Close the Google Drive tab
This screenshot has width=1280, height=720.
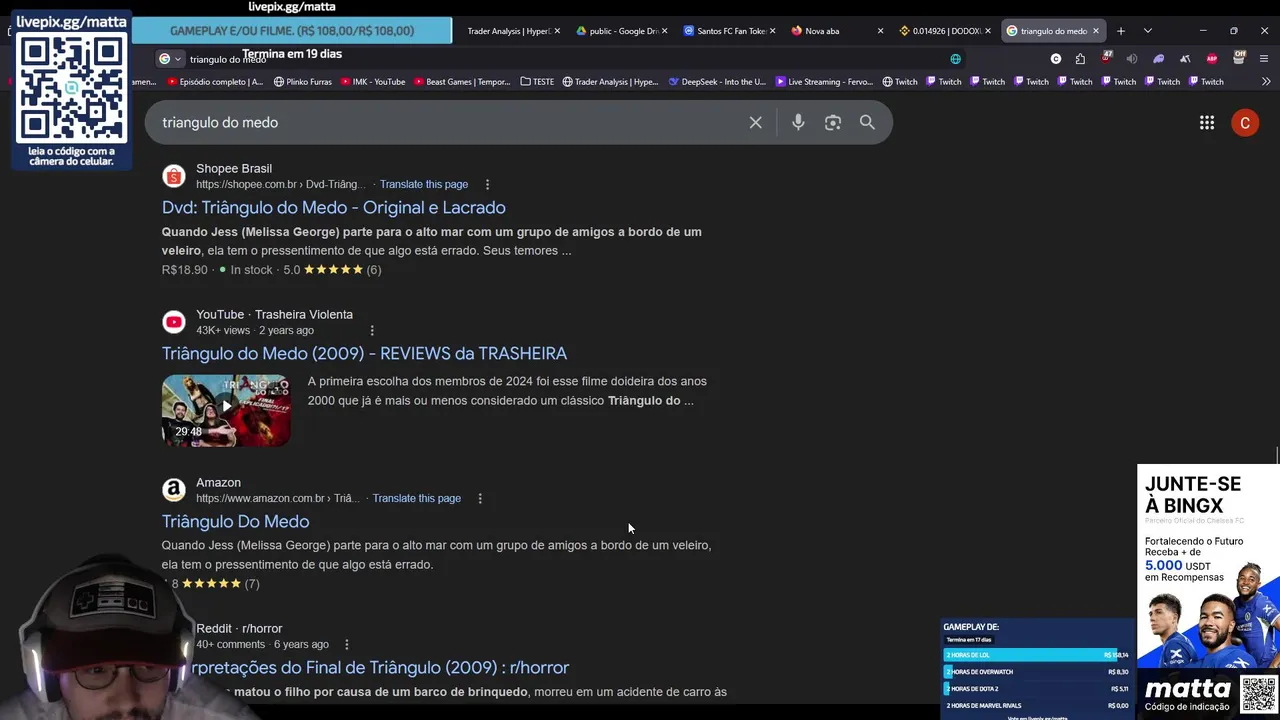click(x=665, y=31)
